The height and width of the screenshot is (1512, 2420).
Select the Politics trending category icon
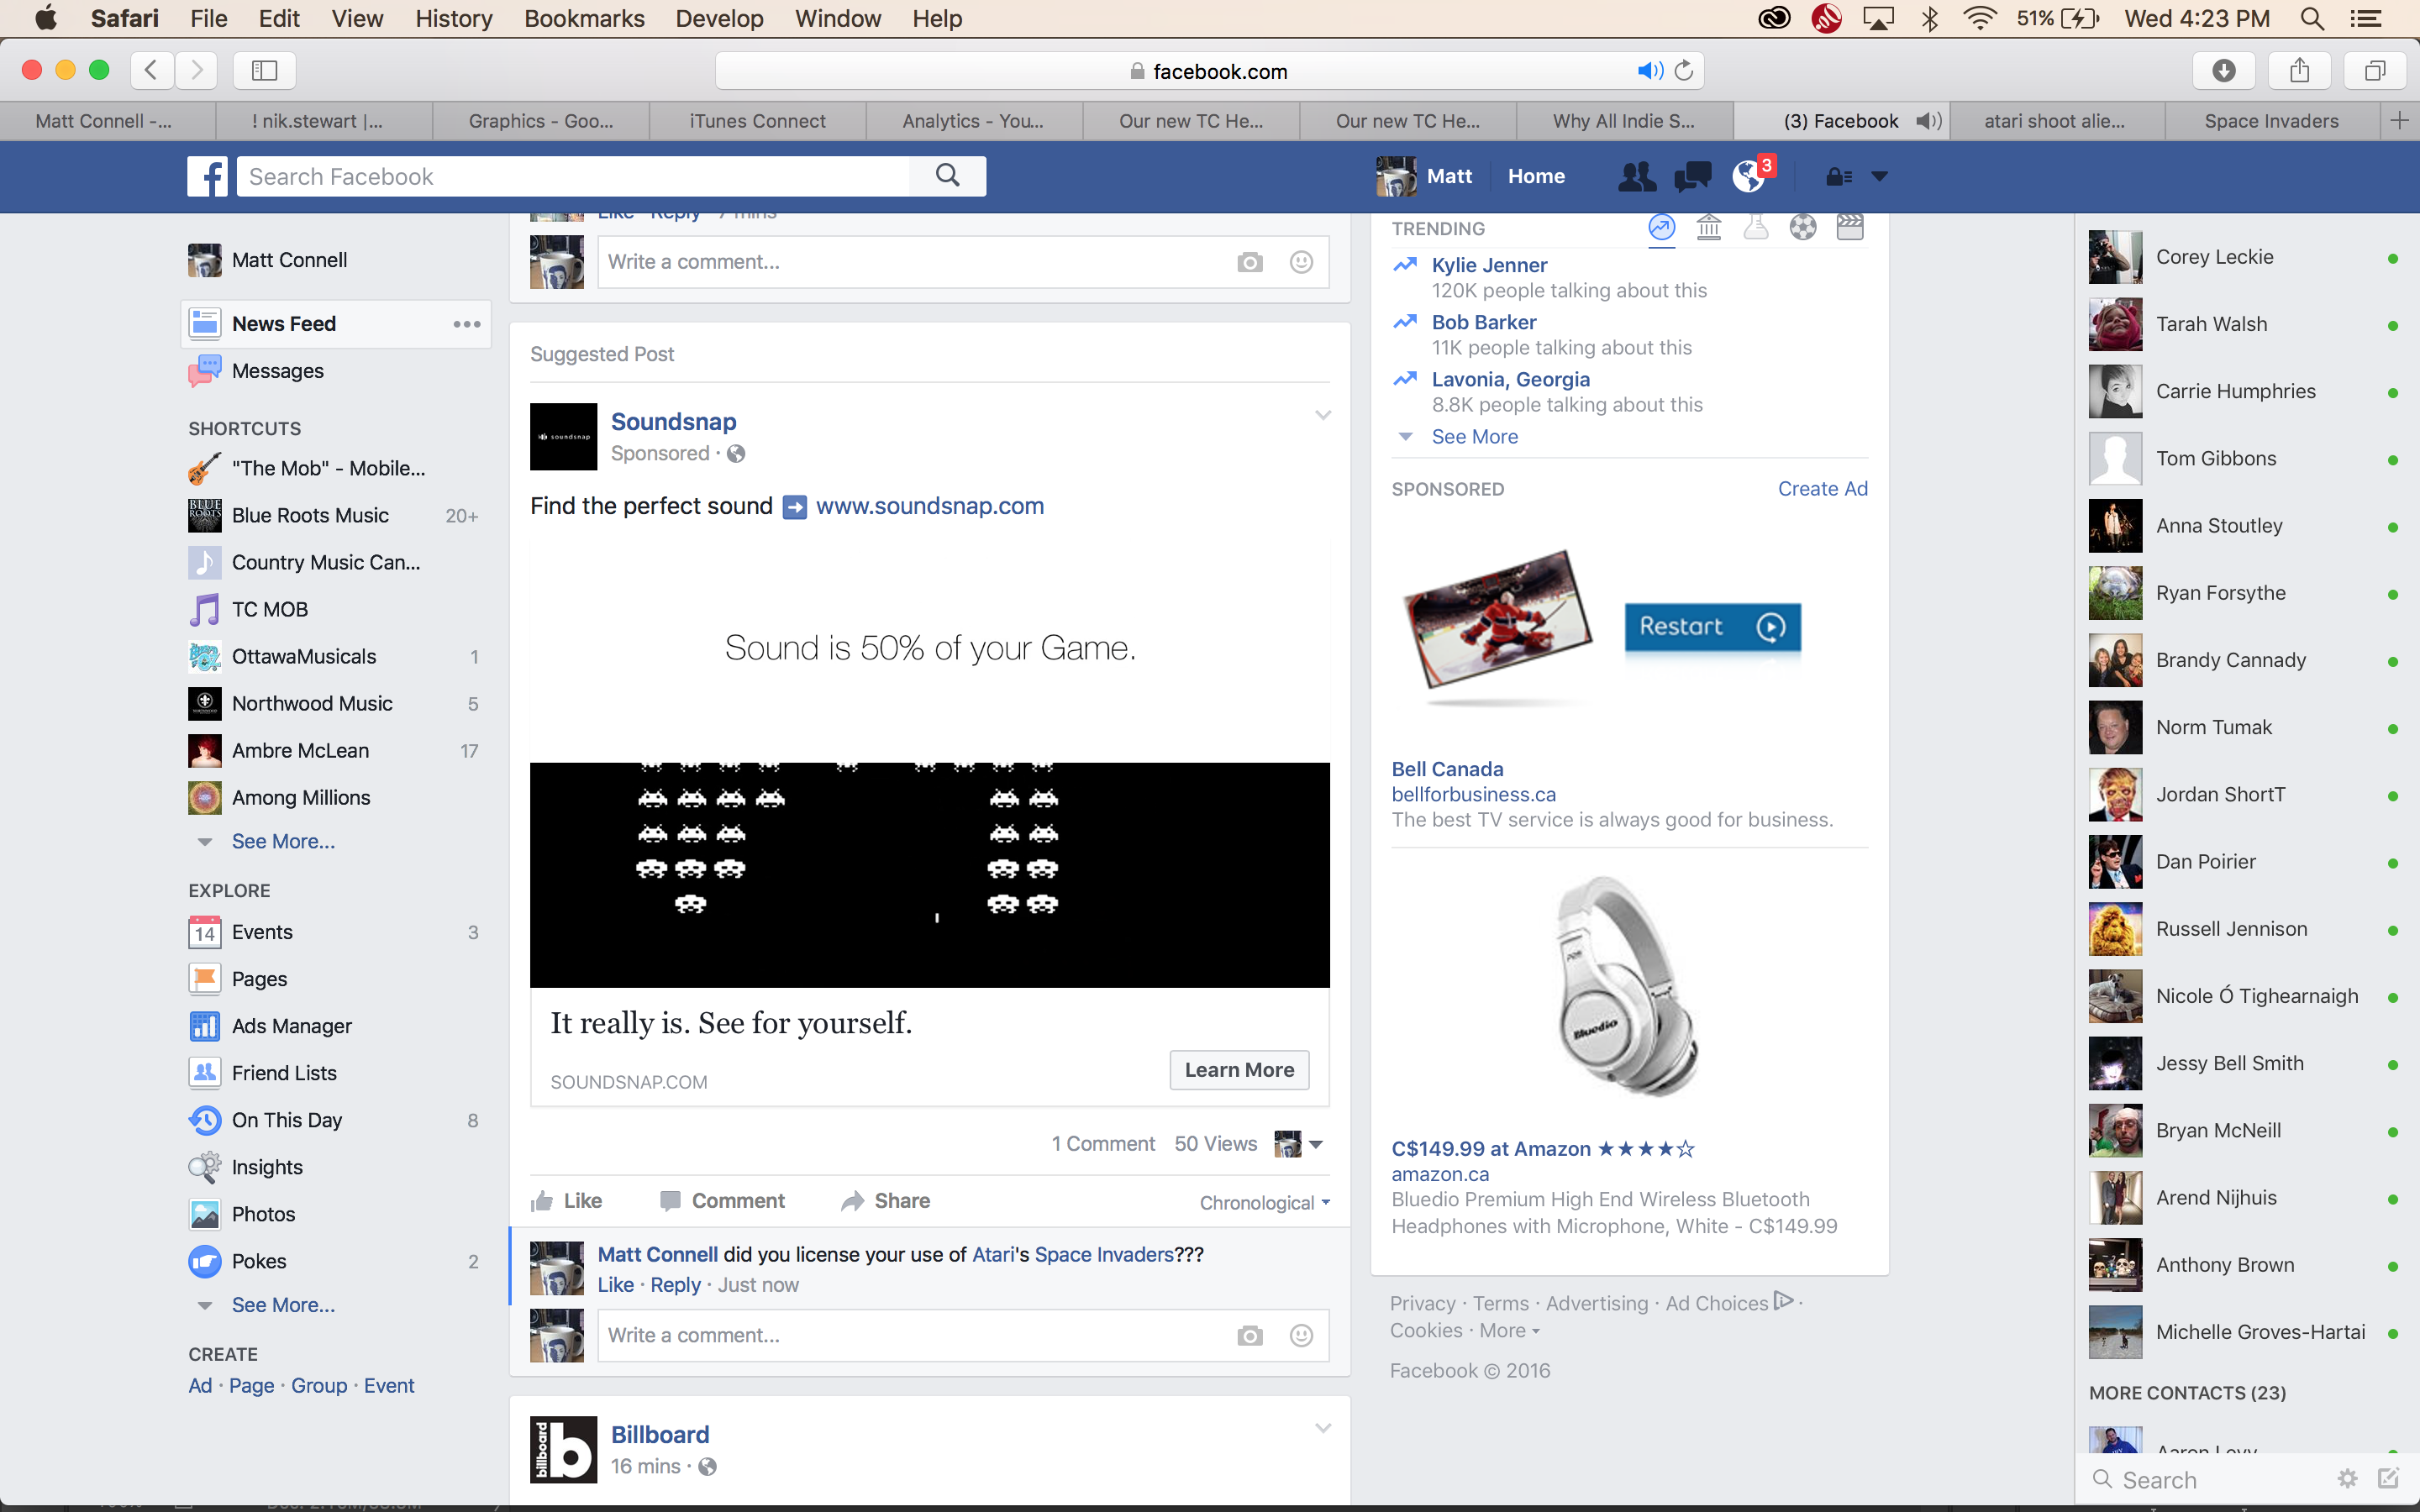1708,228
